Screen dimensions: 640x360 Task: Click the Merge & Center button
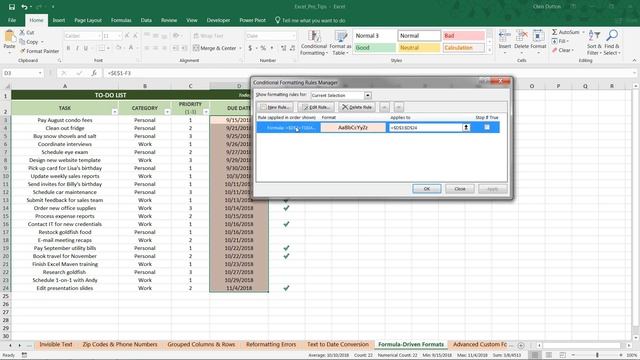point(218,48)
